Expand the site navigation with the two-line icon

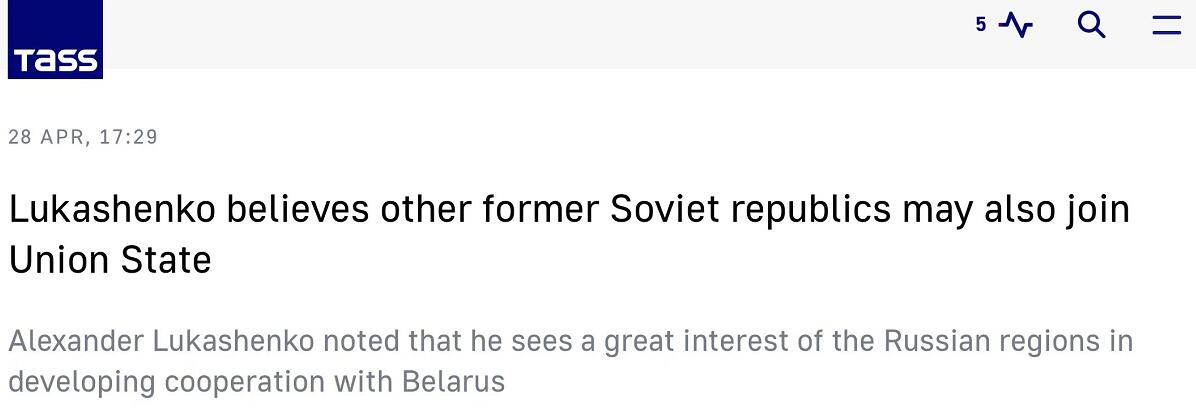[1166, 25]
